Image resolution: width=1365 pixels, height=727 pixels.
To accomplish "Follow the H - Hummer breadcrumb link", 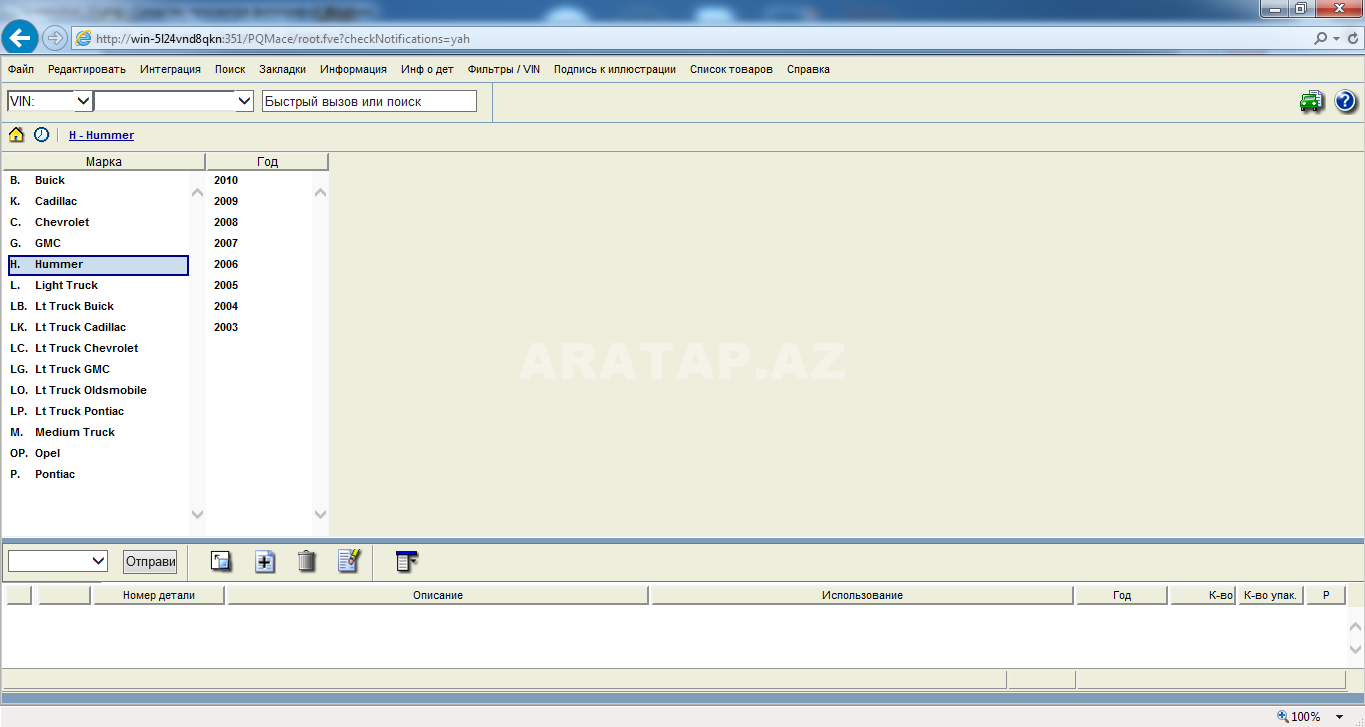I will tap(101, 135).
